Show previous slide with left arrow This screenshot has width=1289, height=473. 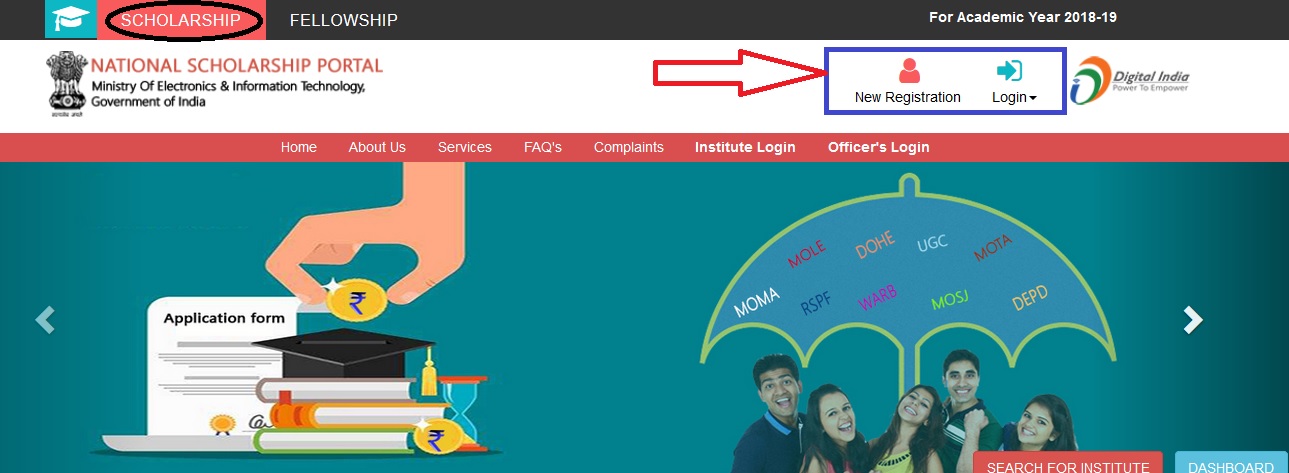point(45,319)
